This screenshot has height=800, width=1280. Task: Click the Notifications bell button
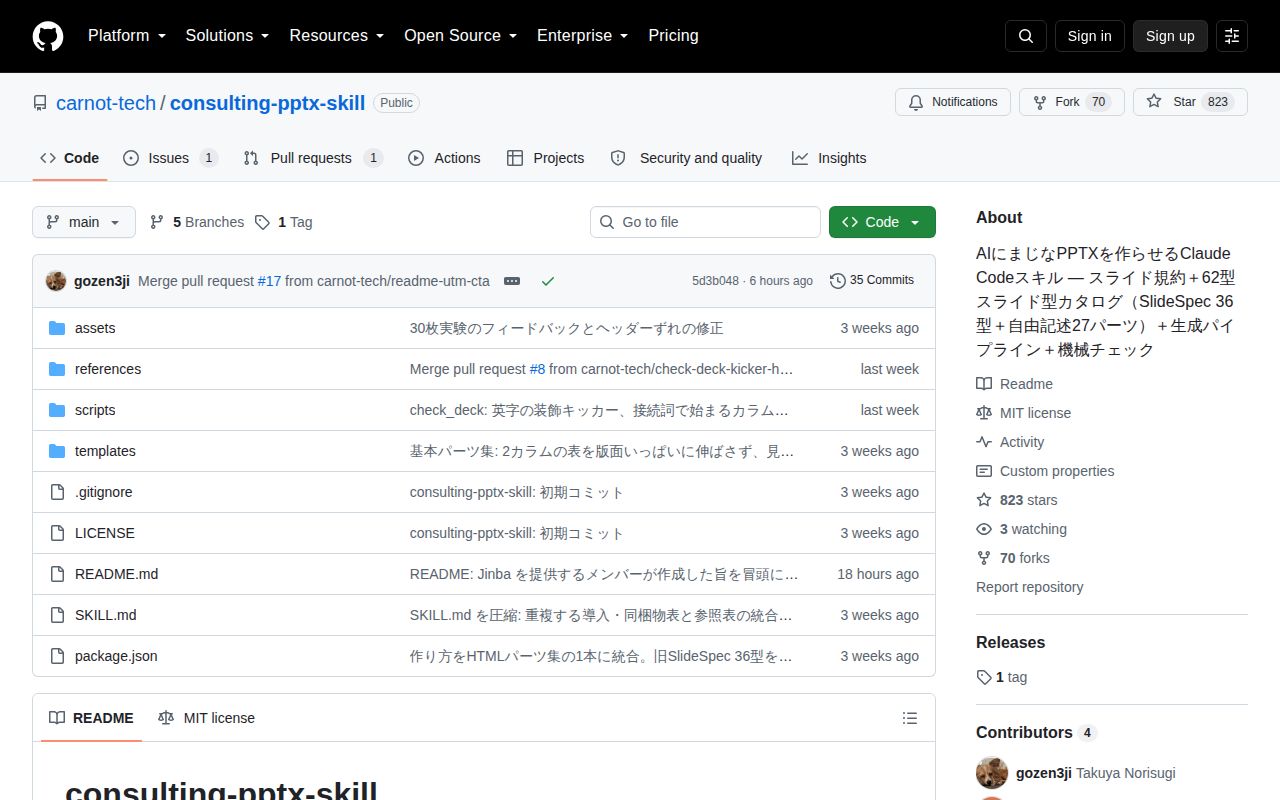tap(953, 102)
